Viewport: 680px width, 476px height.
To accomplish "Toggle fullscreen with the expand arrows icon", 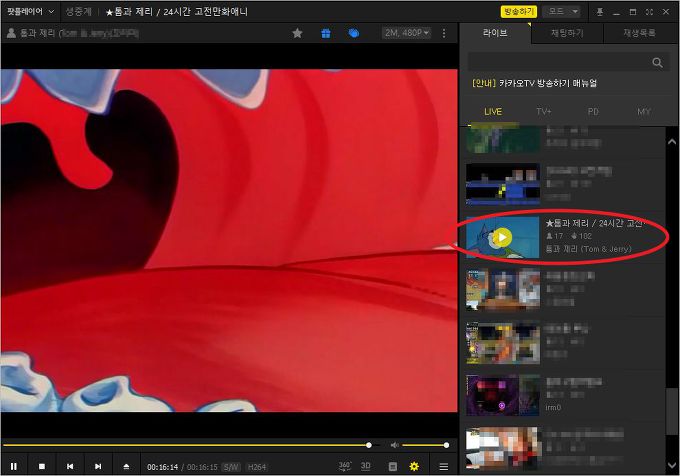I will (649, 12).
